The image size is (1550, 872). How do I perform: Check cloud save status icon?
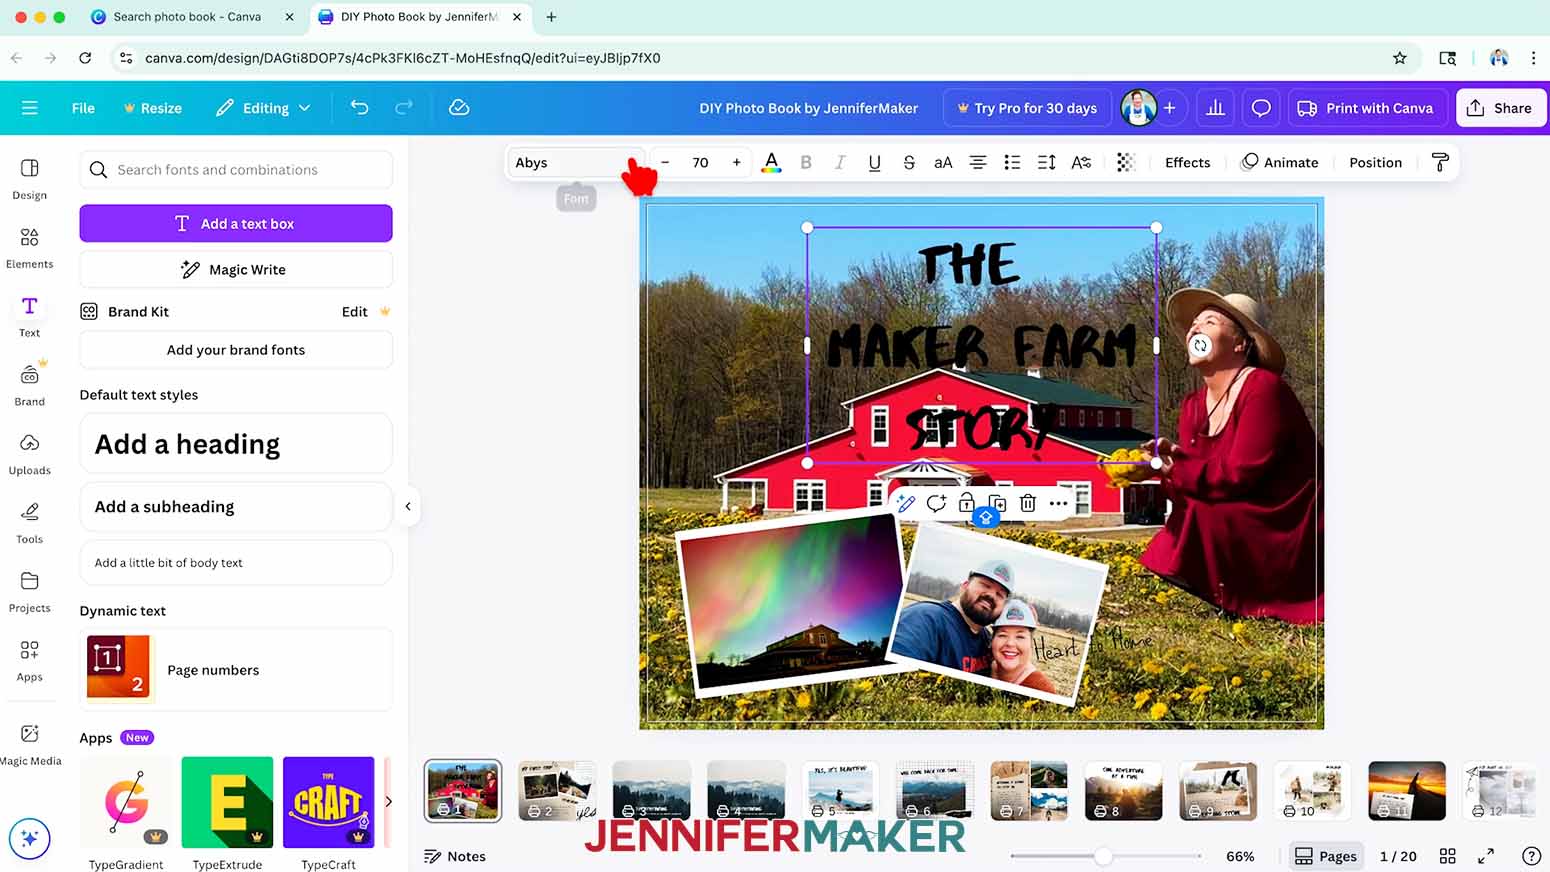(459, 108)
